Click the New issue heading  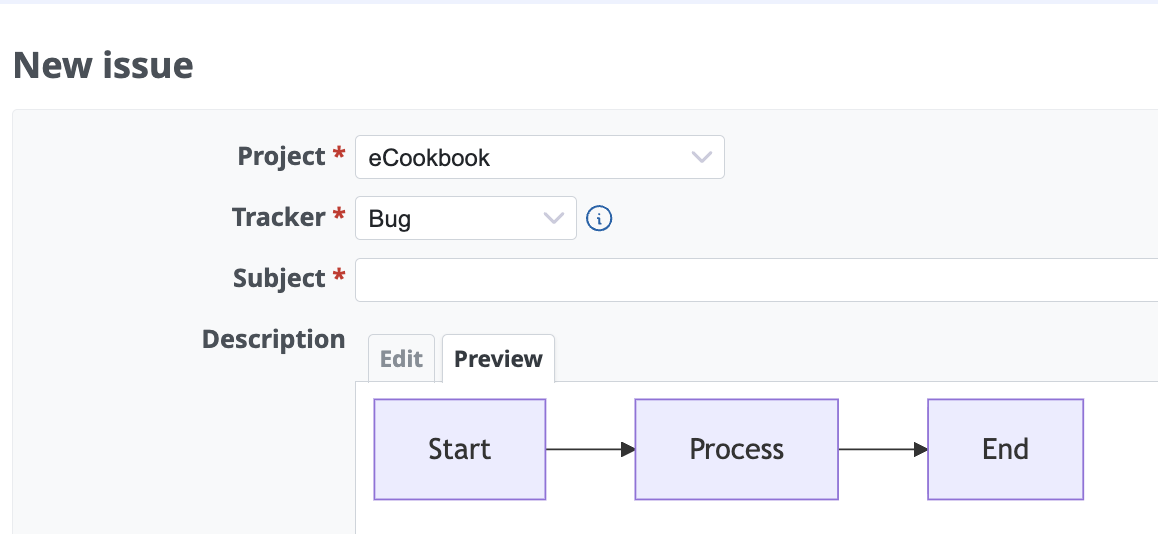point(103,65)
